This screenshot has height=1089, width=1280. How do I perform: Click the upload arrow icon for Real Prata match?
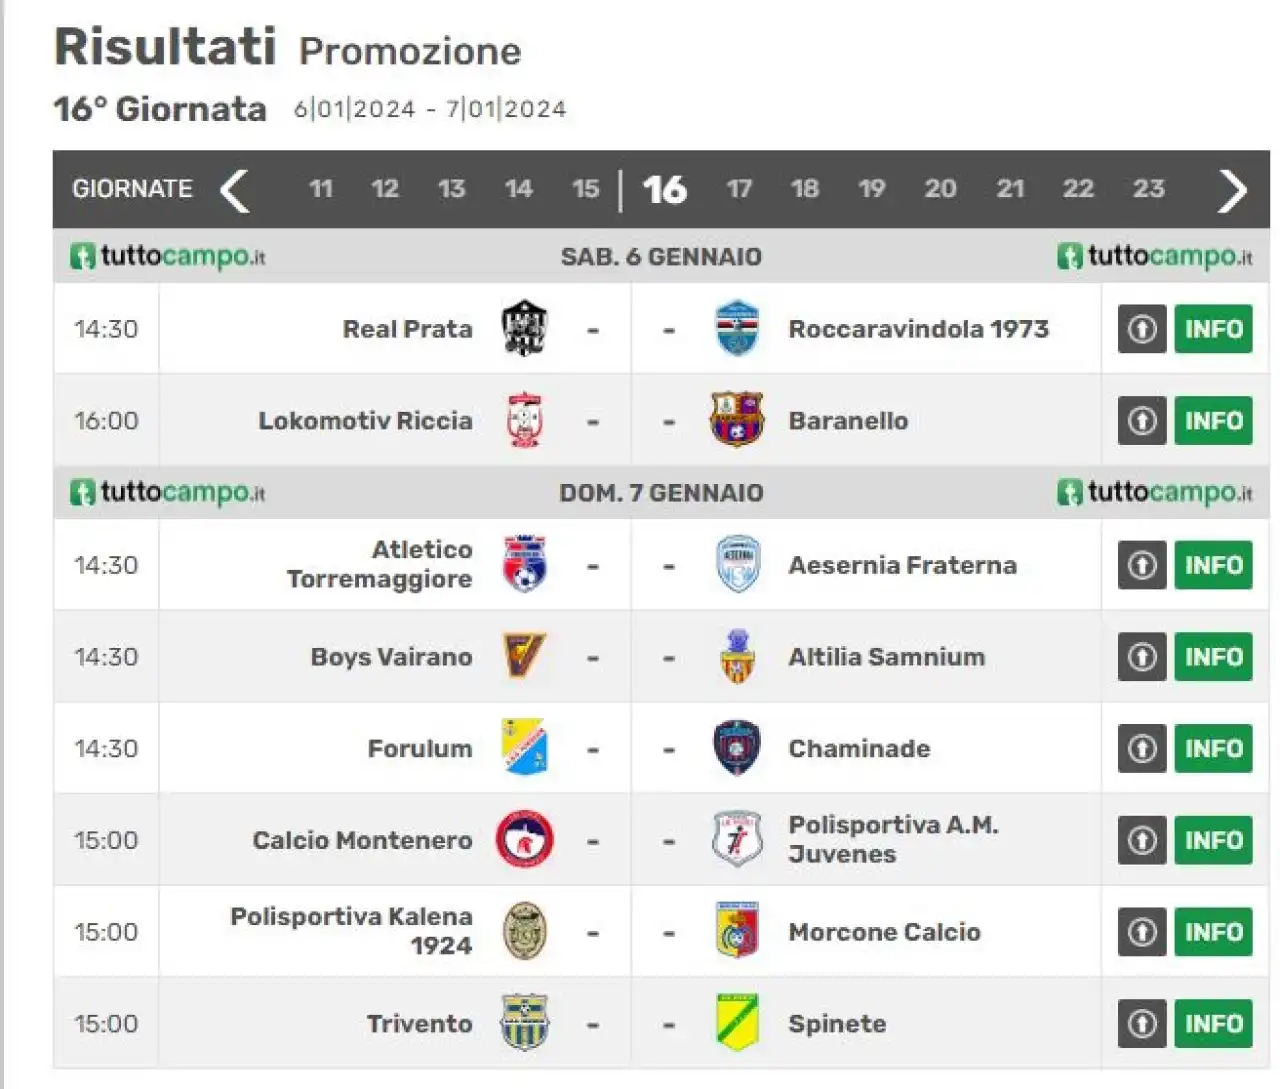point(1142,329)
